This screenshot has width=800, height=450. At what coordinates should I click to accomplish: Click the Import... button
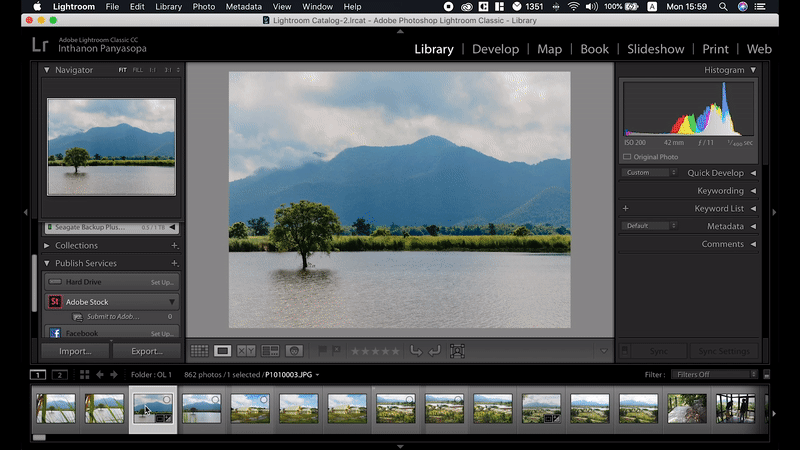pyautogui.click(x=75, y=351)
